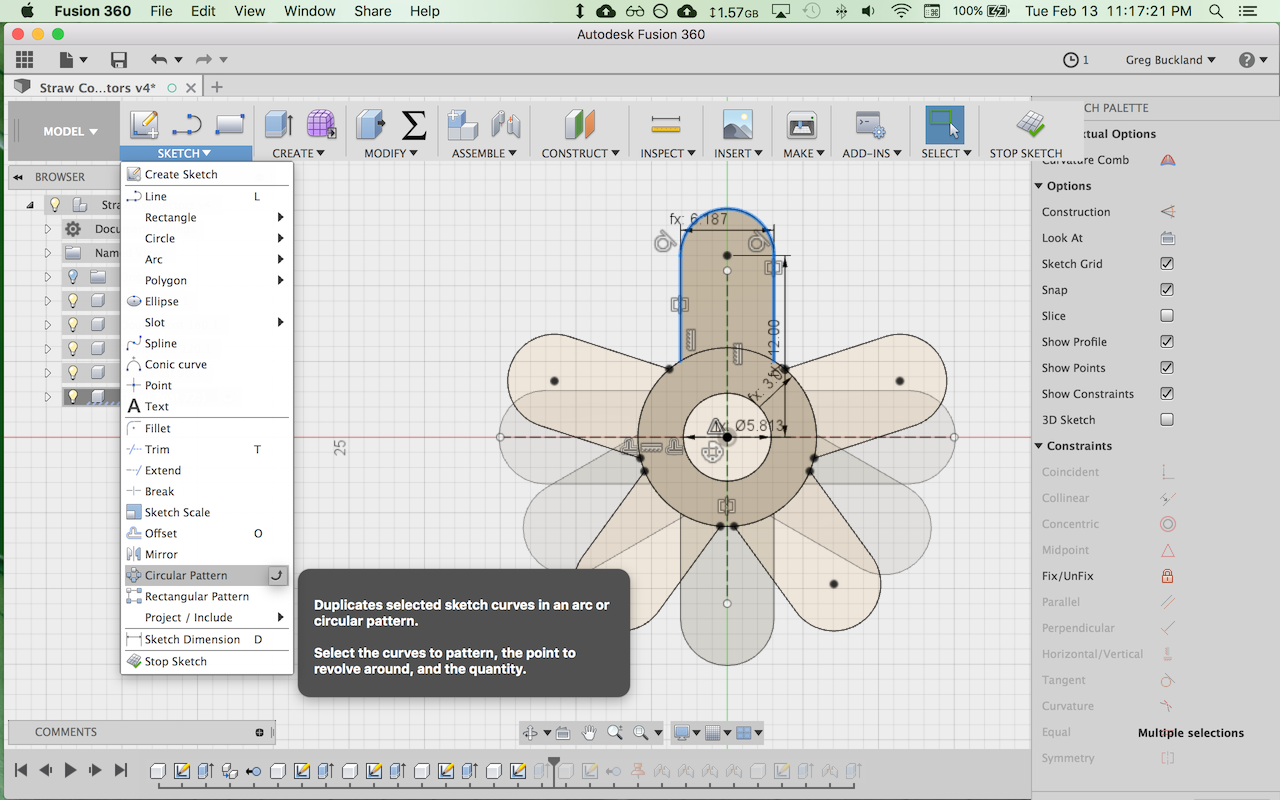Screen dimensions: 1280x800
Task: Toggle lightbulb visibility of root component
Action: pyautogui.click(x=55, y=205)
